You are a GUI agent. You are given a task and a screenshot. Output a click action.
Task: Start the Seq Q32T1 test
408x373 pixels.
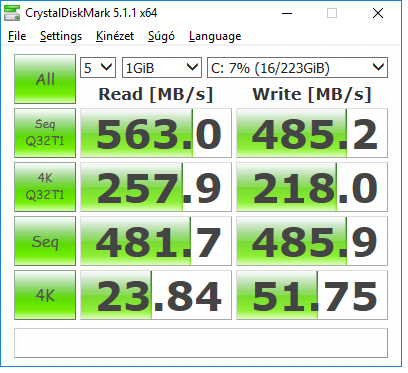click(45, 133)
